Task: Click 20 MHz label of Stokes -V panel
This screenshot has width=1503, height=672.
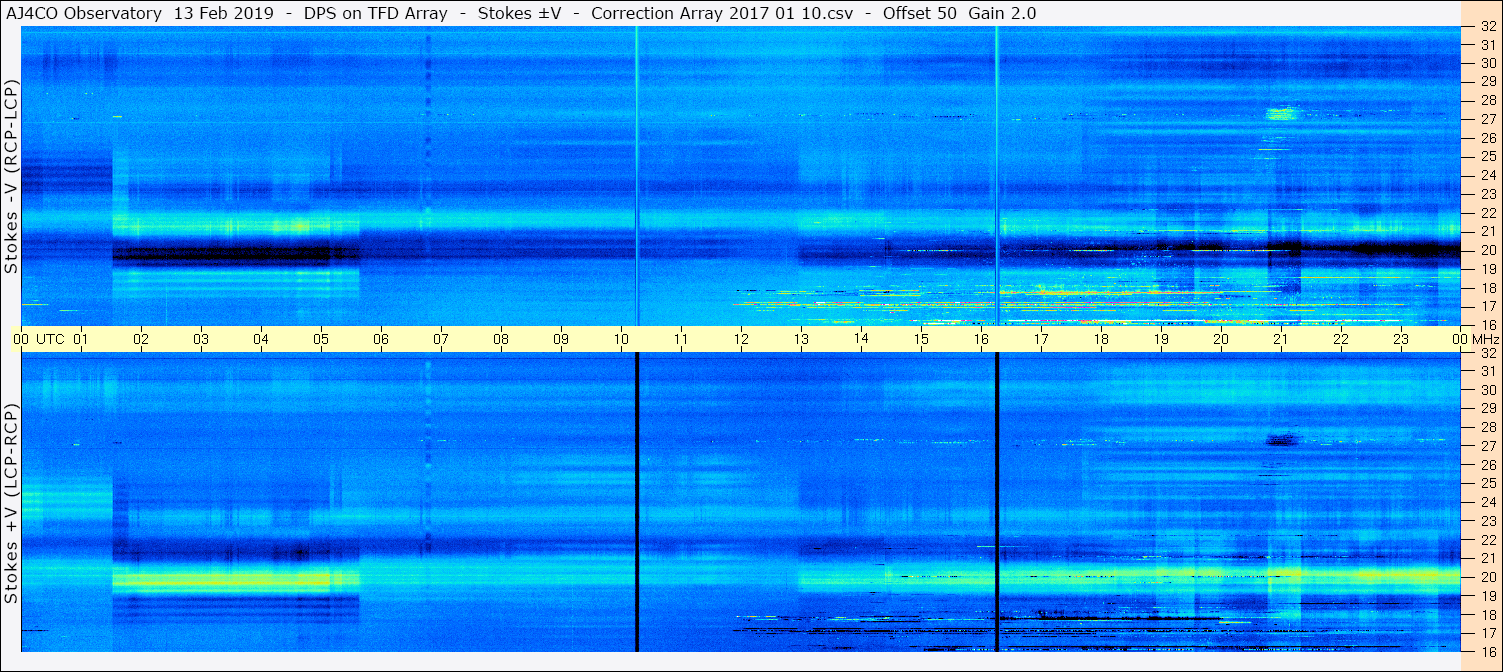Action: coord(1488,250)
